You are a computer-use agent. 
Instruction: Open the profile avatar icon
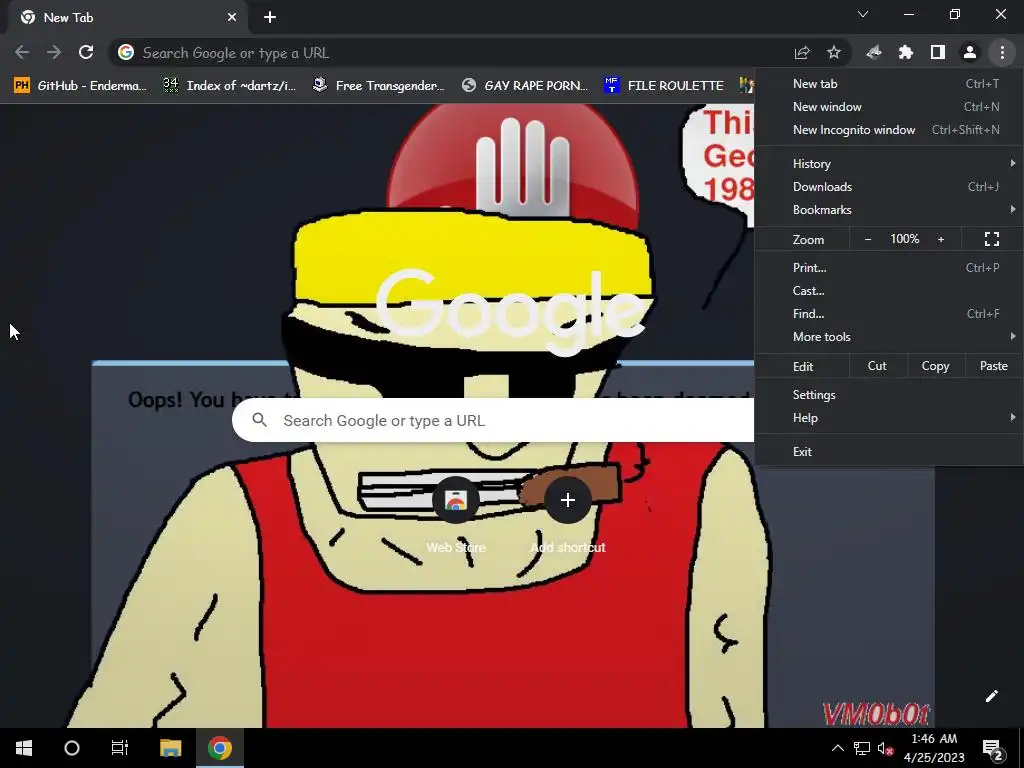coord(970,52)
